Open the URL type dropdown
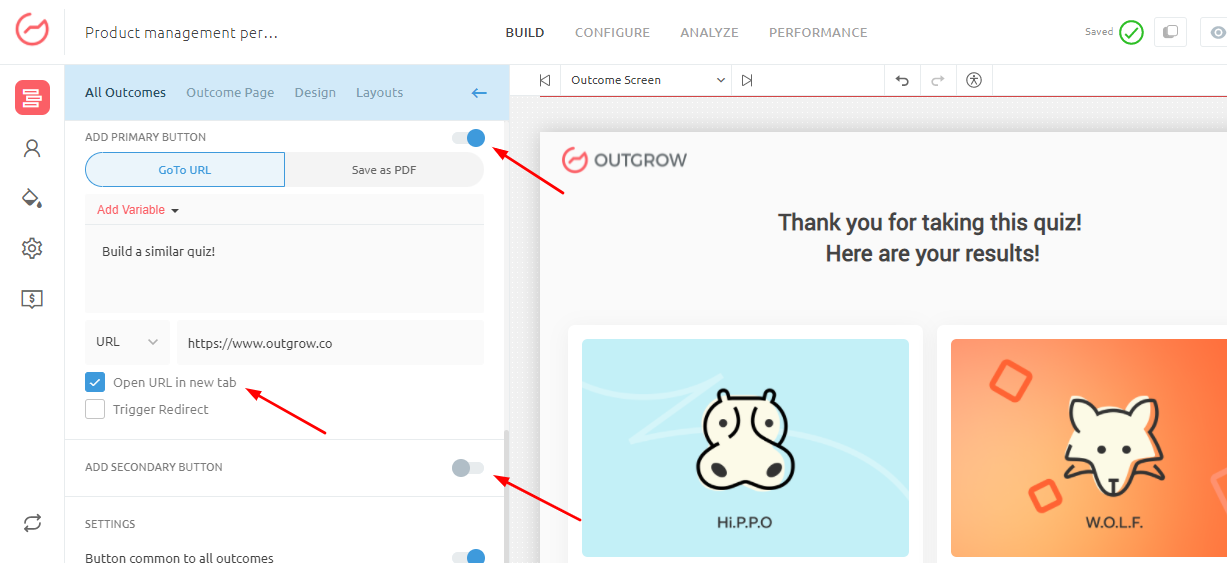1227x563 pixels. 127,342
